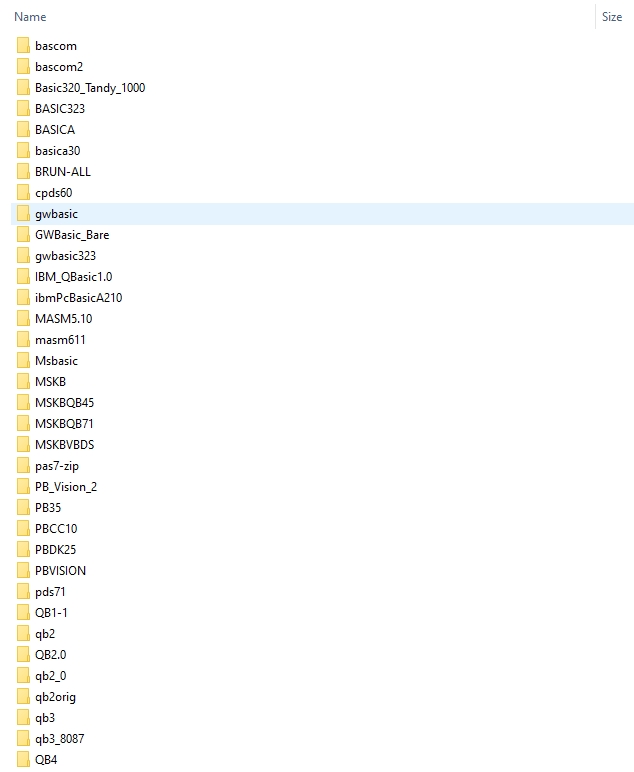This screenshot has width=634, height=772.
Task: Select the PB_Vision_2 folder icon
Action: click(23, 486)
